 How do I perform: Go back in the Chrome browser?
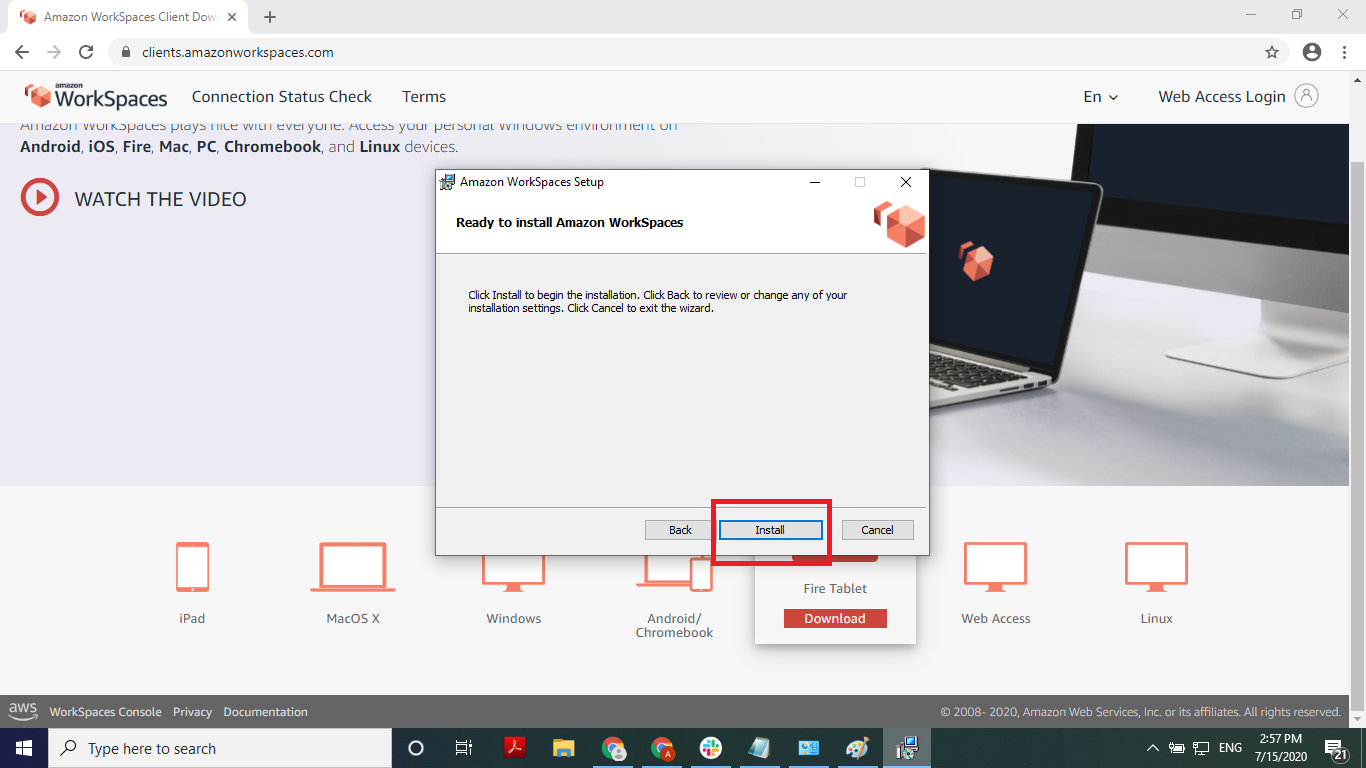22,52
